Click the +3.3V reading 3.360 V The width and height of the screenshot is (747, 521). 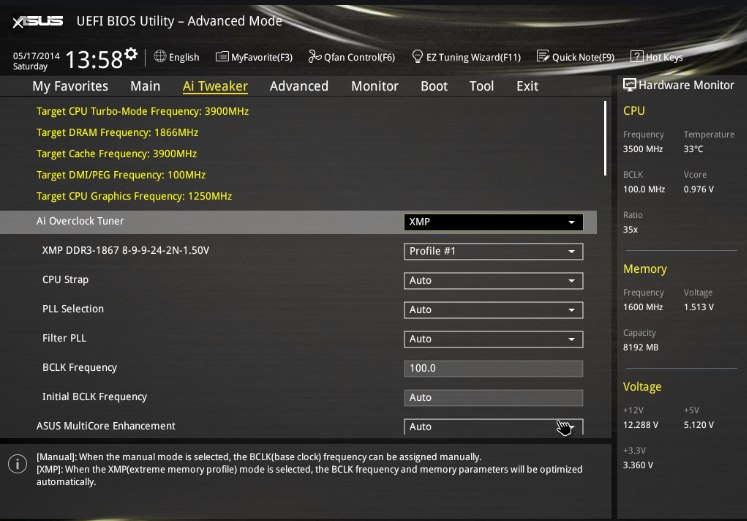(x=638, y=465)
